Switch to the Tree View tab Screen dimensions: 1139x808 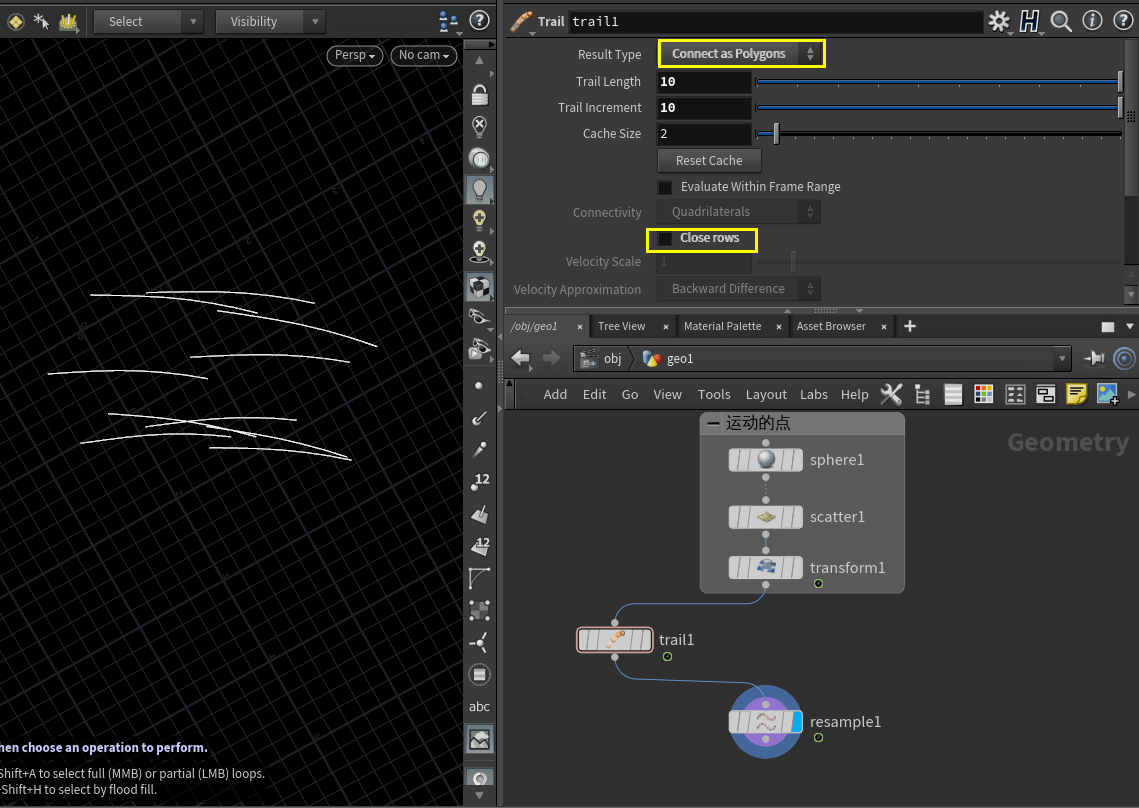[622, 326]
